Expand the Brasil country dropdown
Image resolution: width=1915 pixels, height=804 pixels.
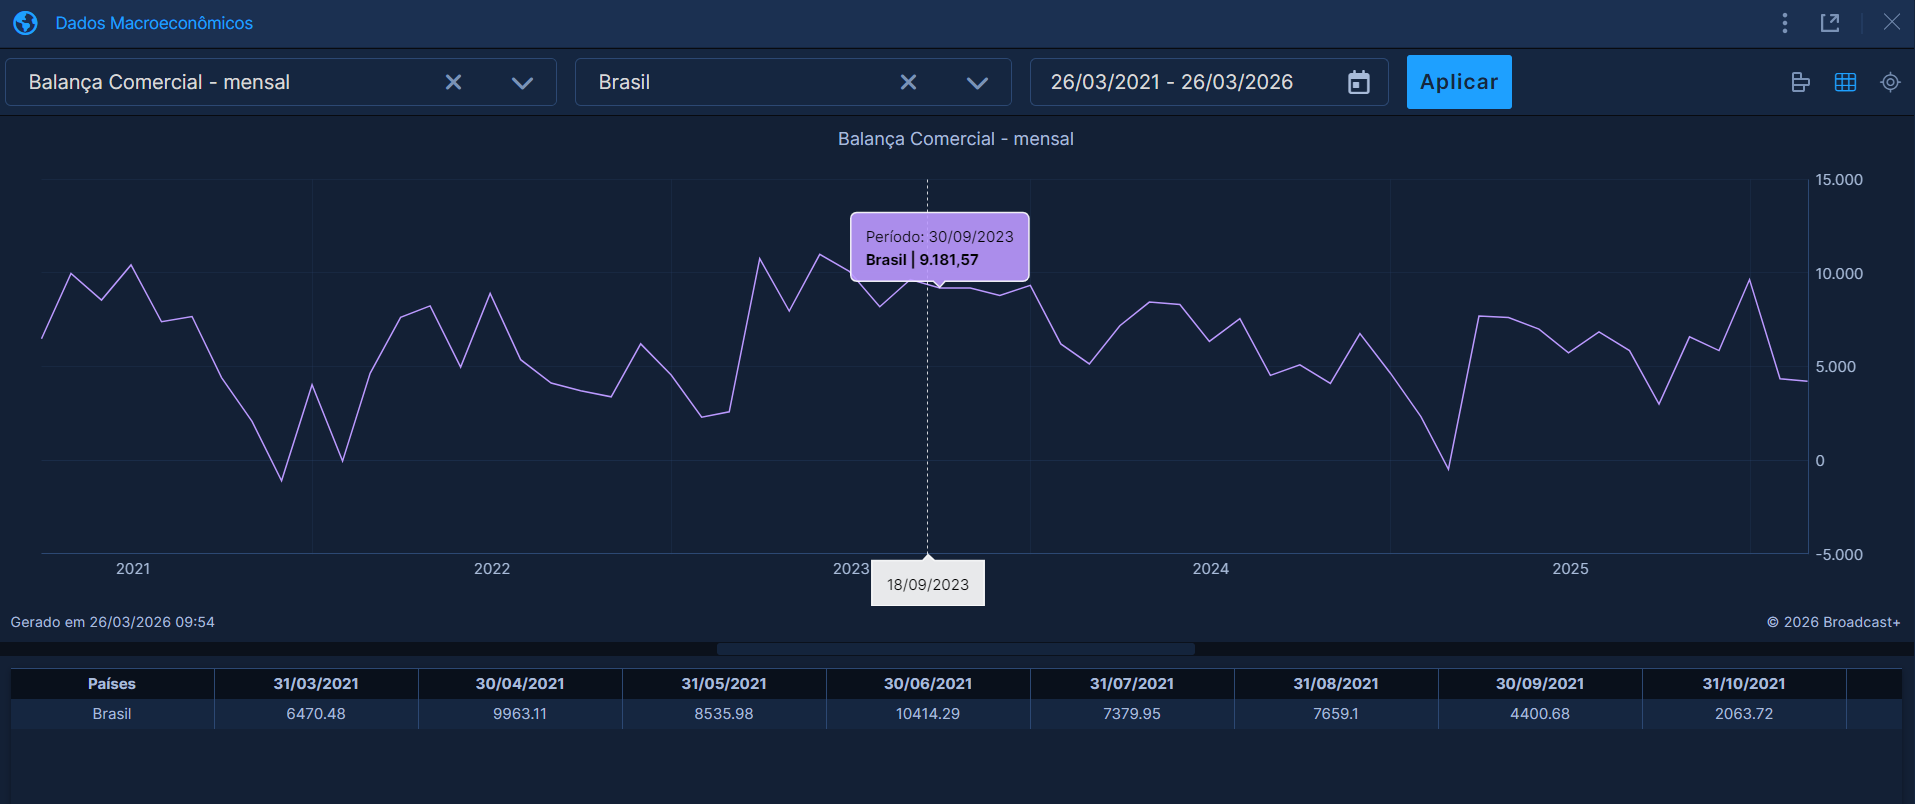pyautogui.click(x=977, y=82)
